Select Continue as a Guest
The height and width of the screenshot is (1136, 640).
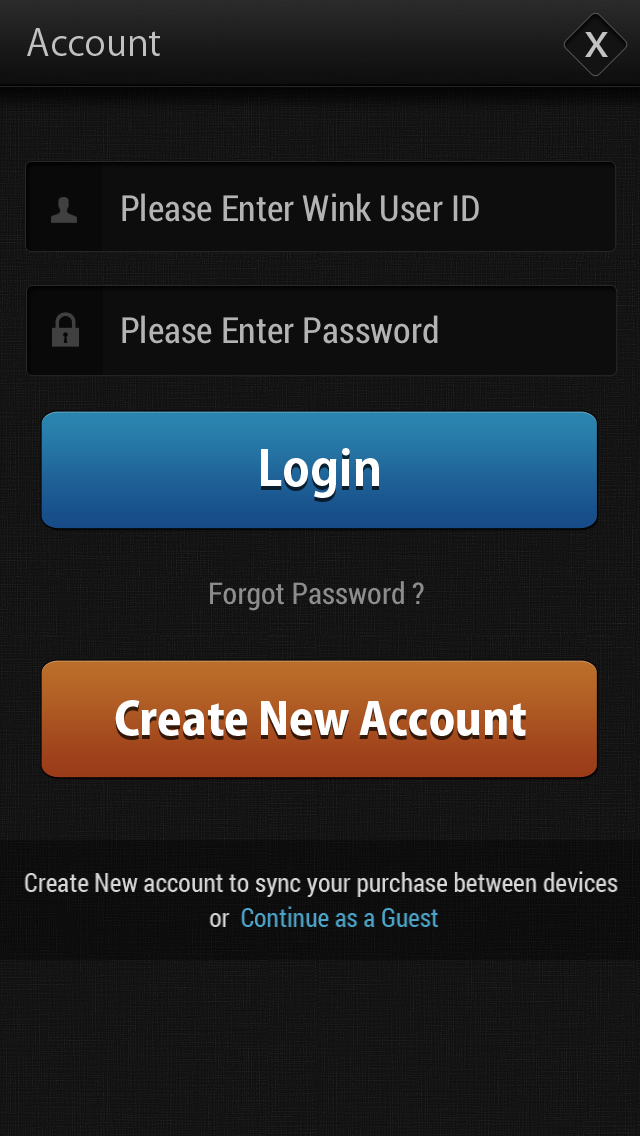pos(339,918)
